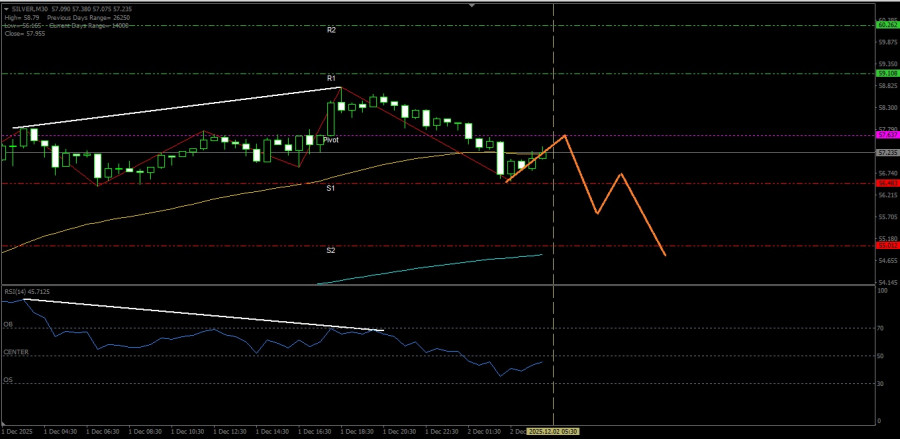Select the R2 resistance level label

point(331,31)
